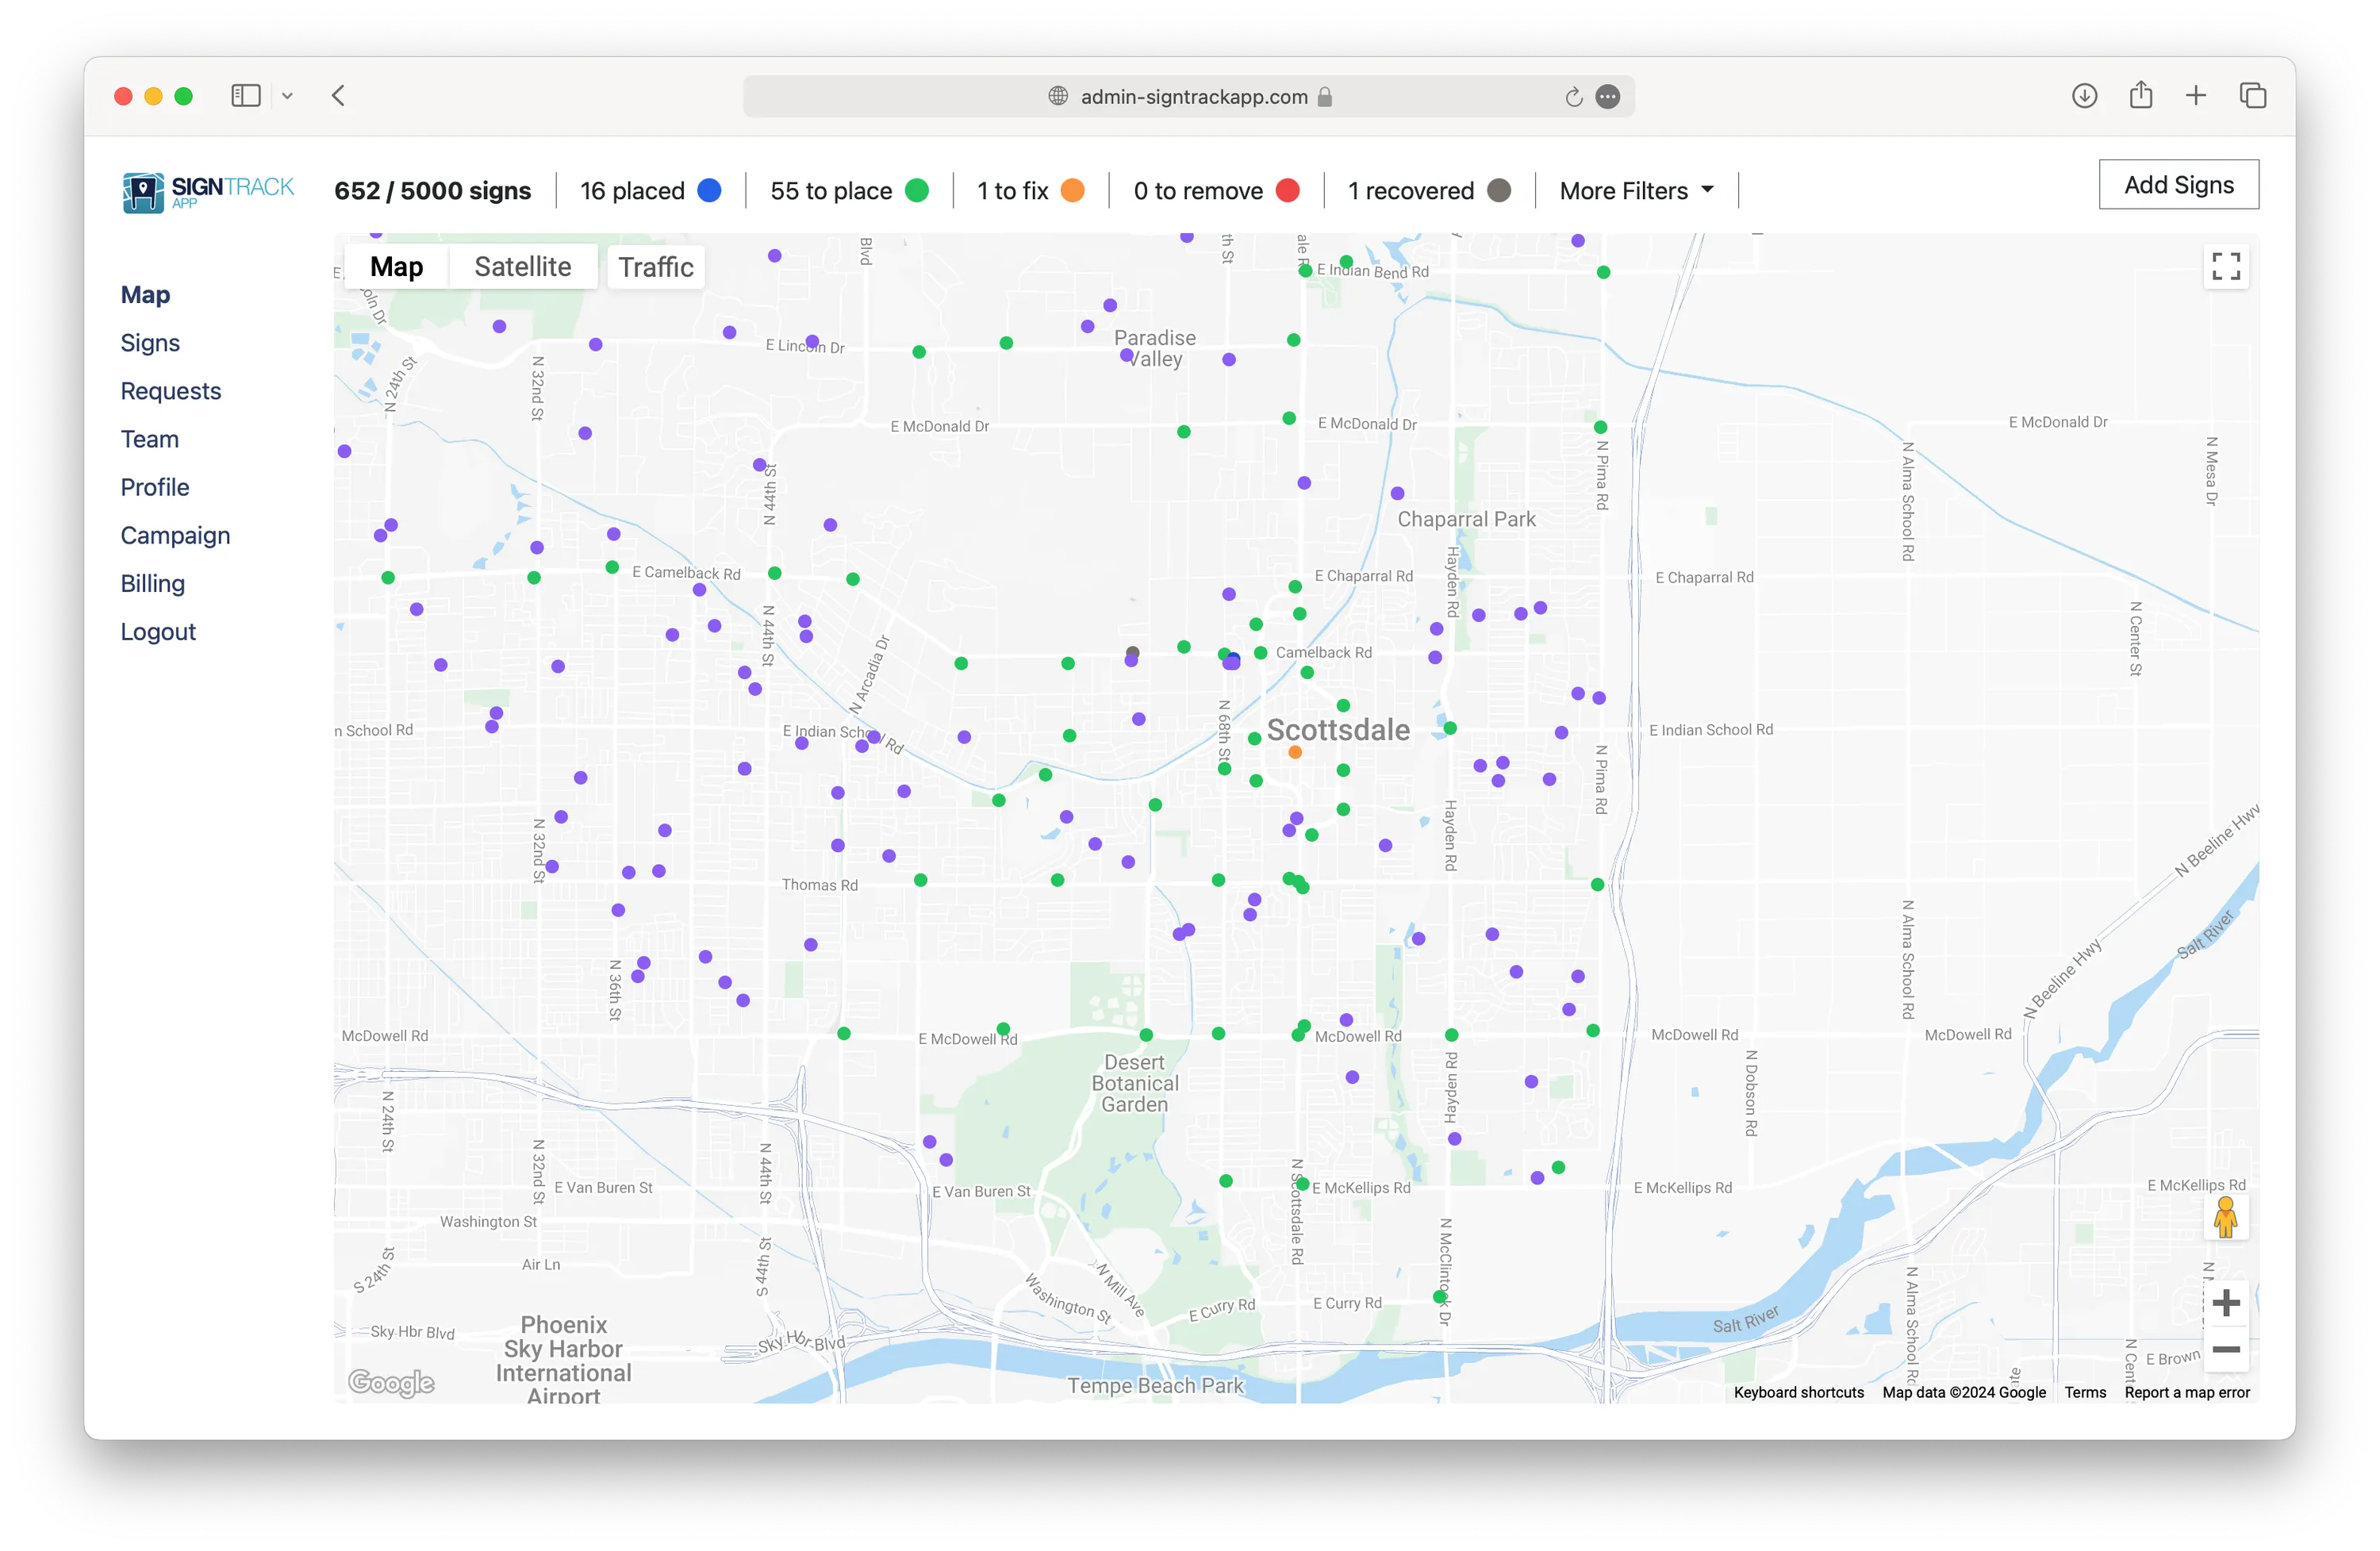Open the map Terms link

[x=2085, y=1392]
